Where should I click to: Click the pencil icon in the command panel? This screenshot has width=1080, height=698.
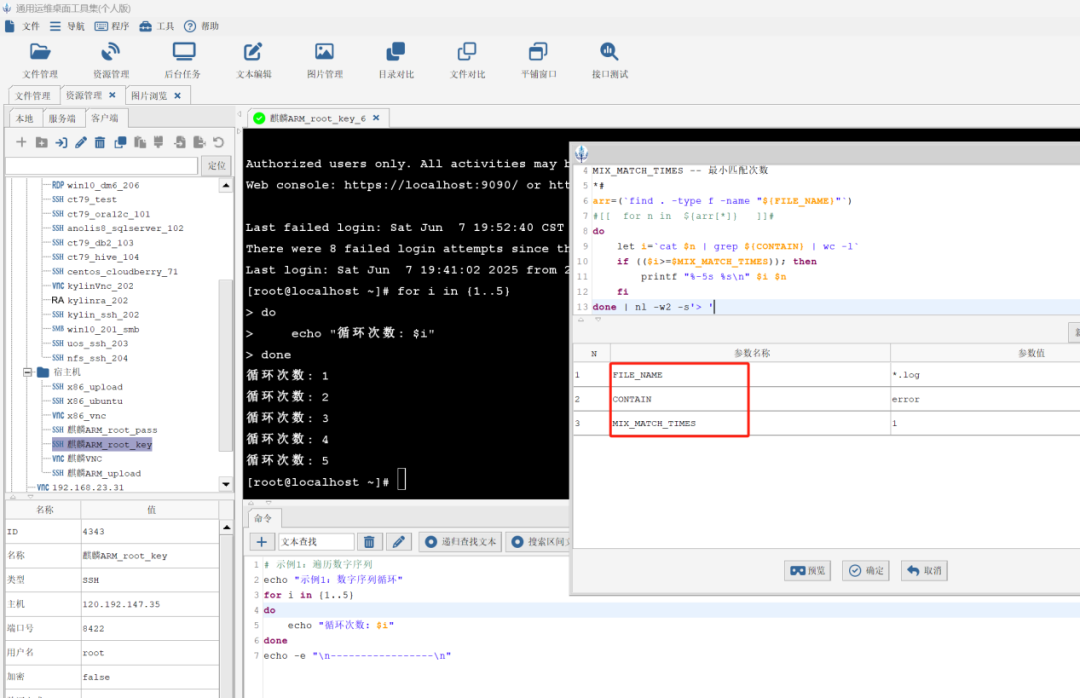398,542
